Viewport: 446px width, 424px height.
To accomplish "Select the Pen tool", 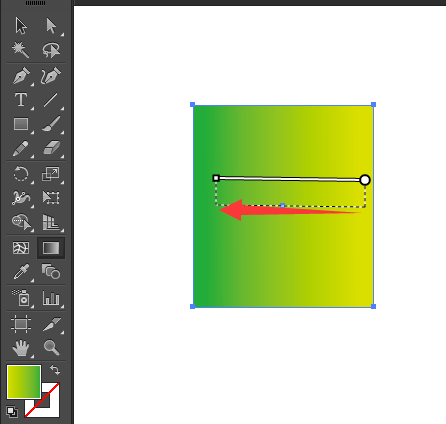I will (21, 76).
